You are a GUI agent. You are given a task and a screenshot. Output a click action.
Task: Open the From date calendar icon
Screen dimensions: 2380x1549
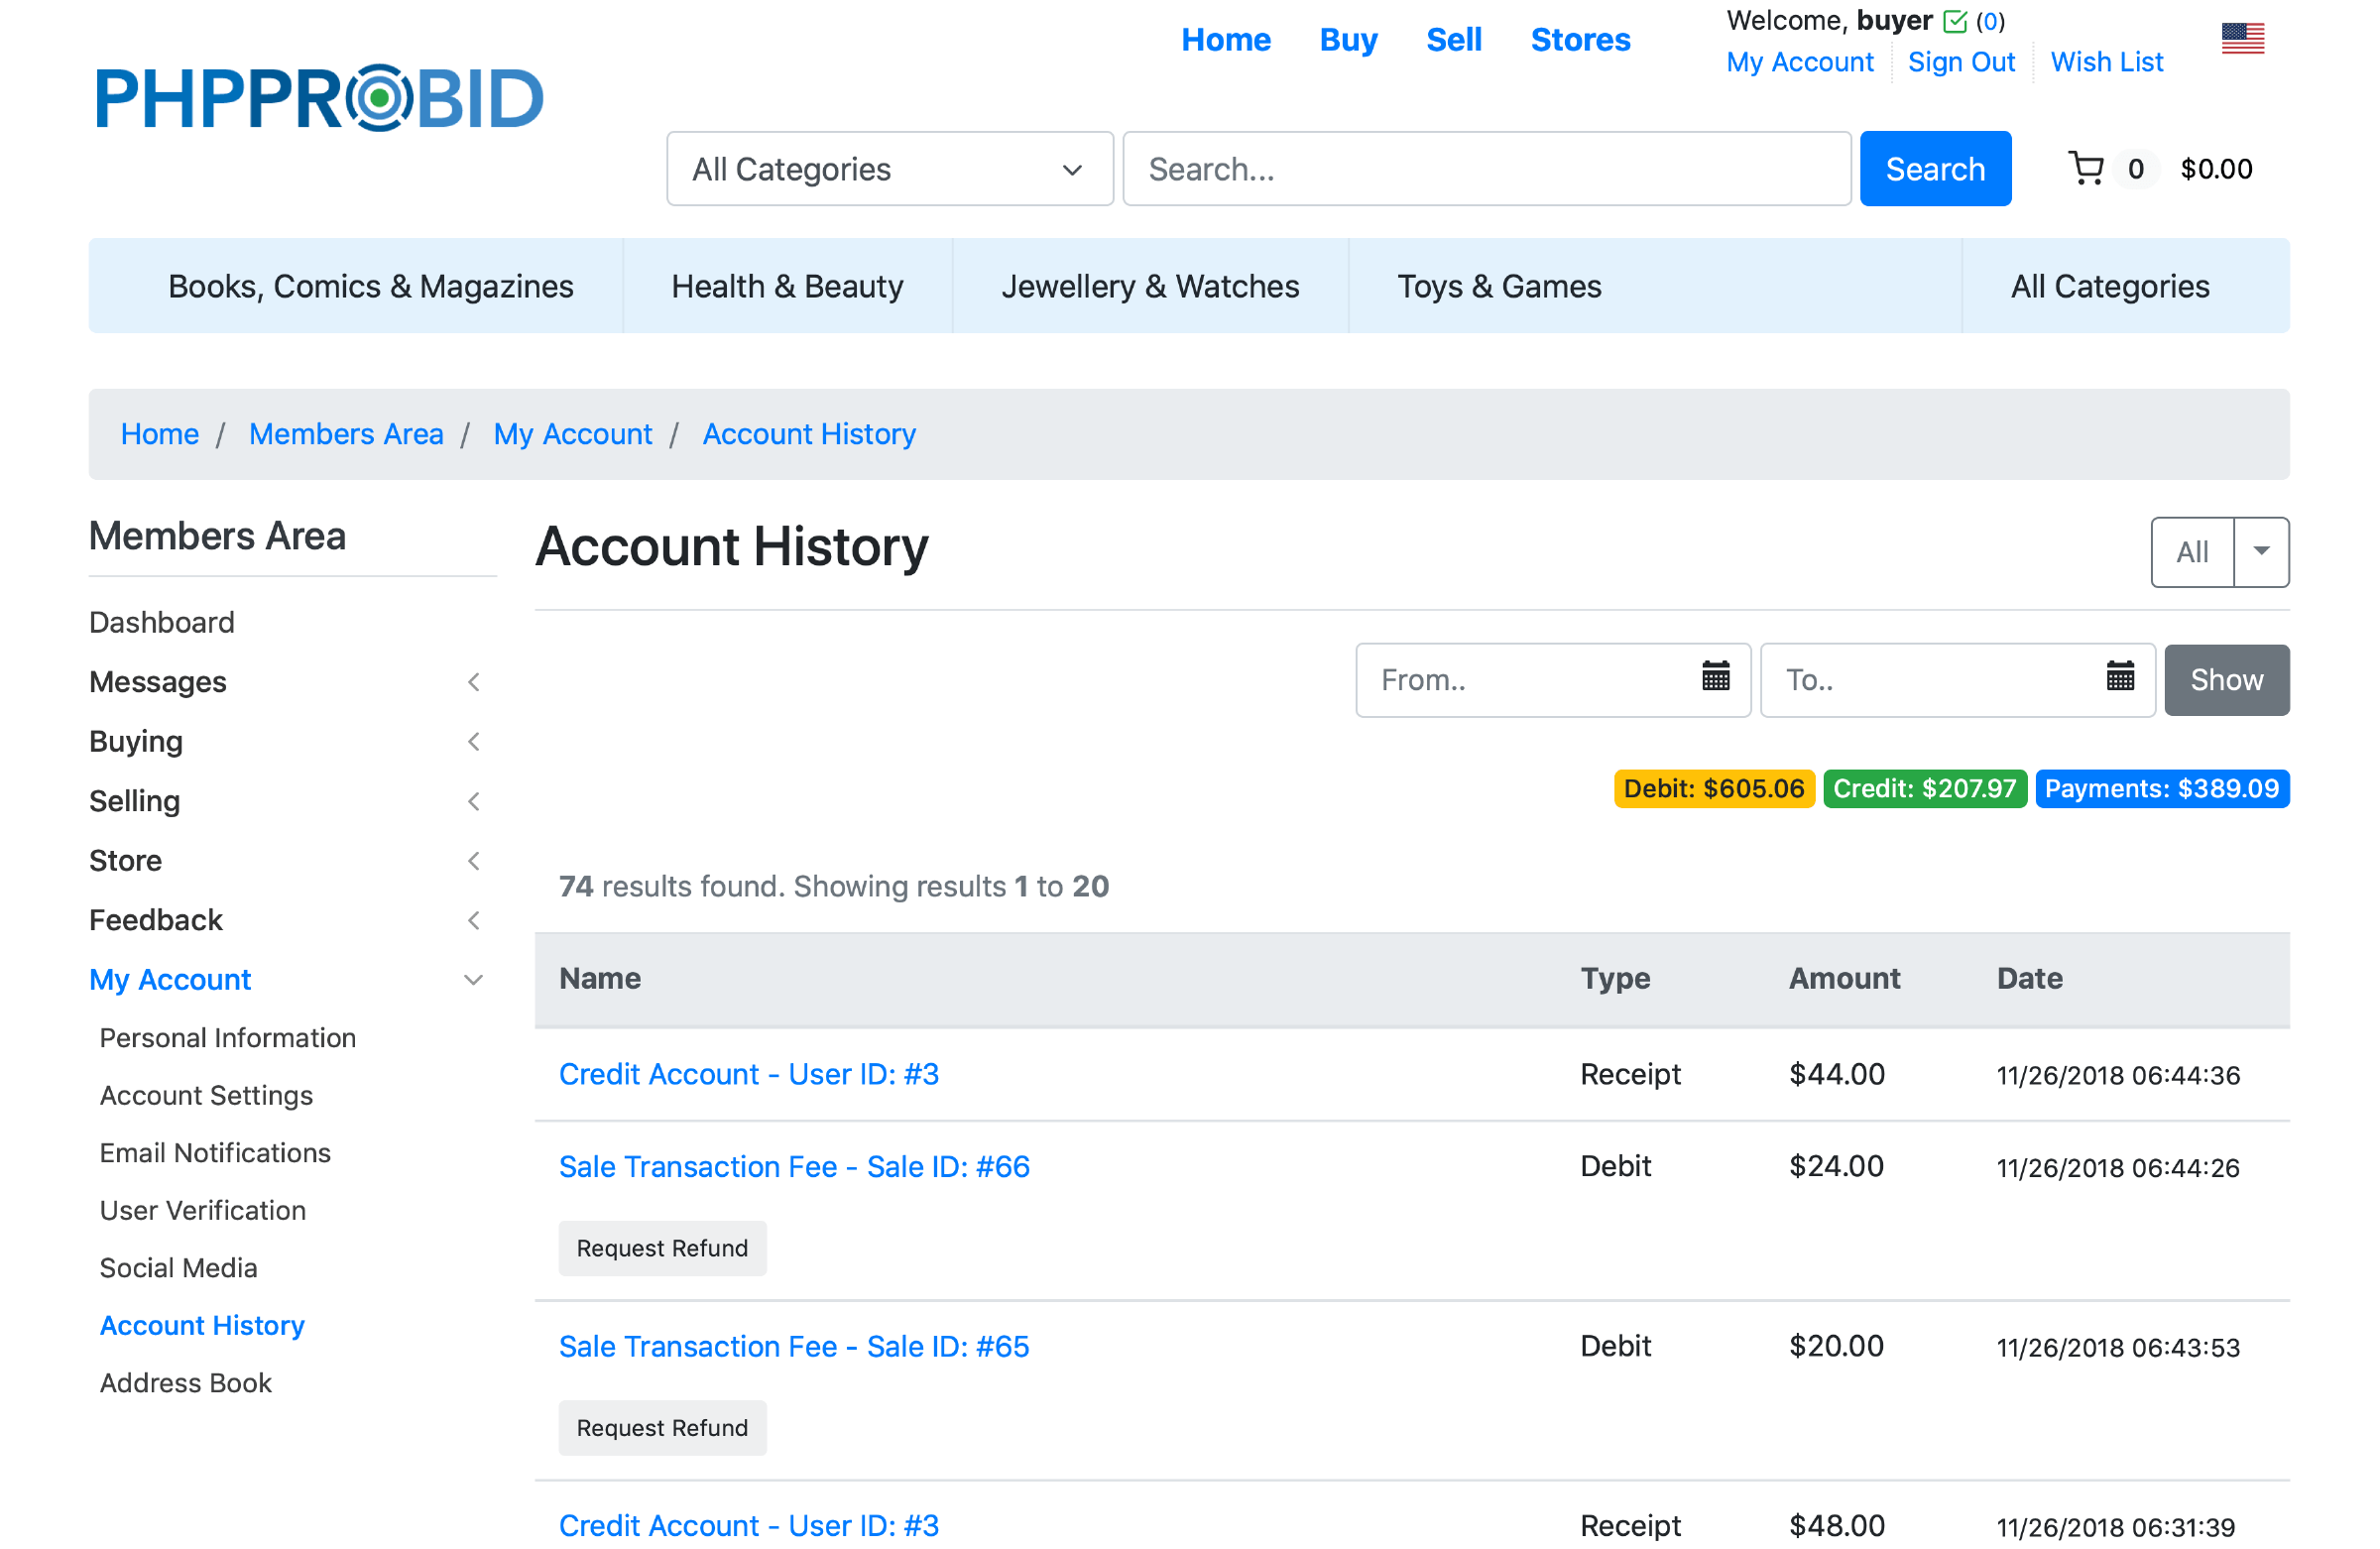[x=1715, y=677]
